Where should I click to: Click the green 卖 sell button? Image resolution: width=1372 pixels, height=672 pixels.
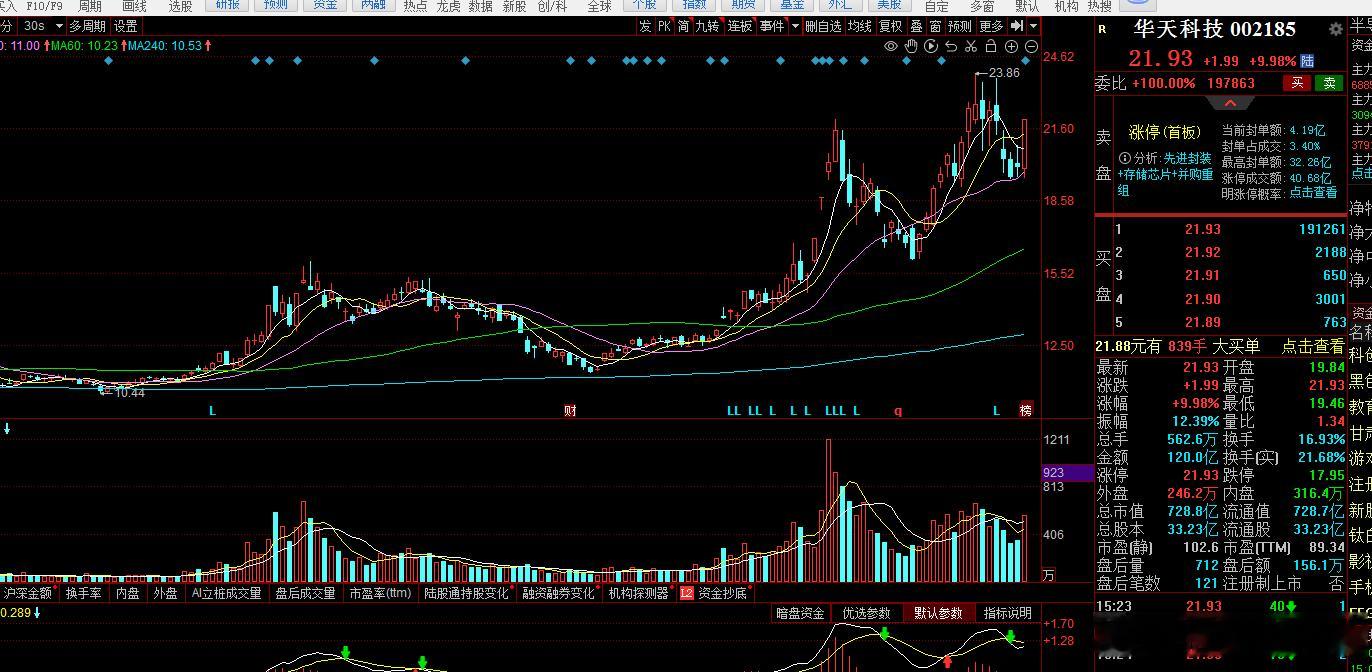pos(1329,83)
